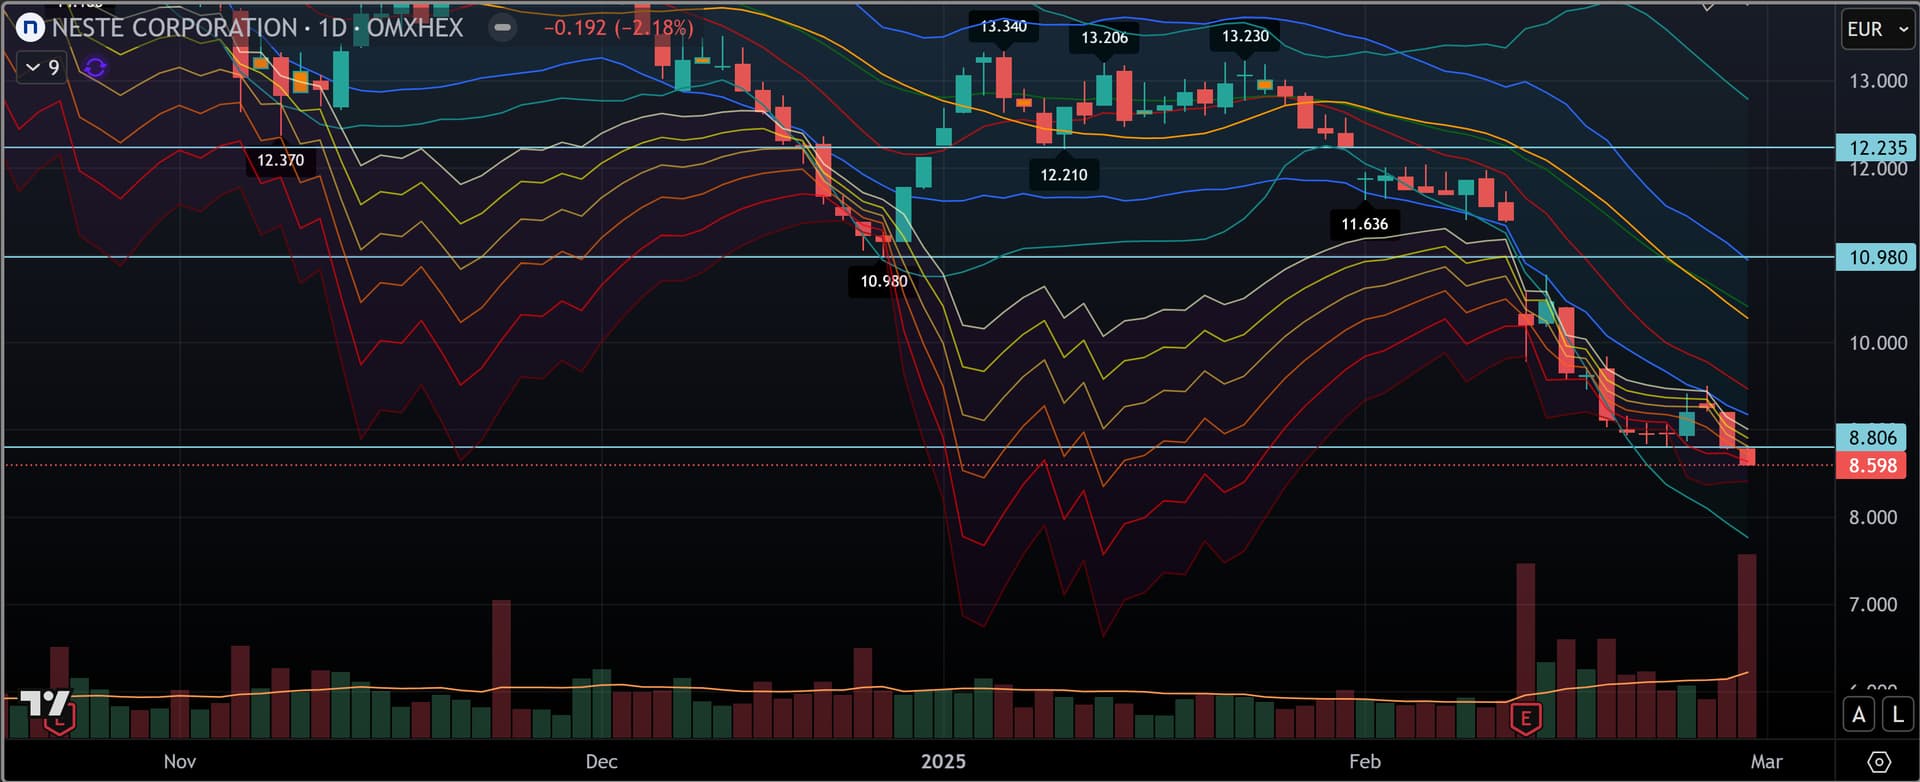This screenshot has width=1920, height=782.
Task: Click the 2025 label on time axis
Action: [943, 762]
